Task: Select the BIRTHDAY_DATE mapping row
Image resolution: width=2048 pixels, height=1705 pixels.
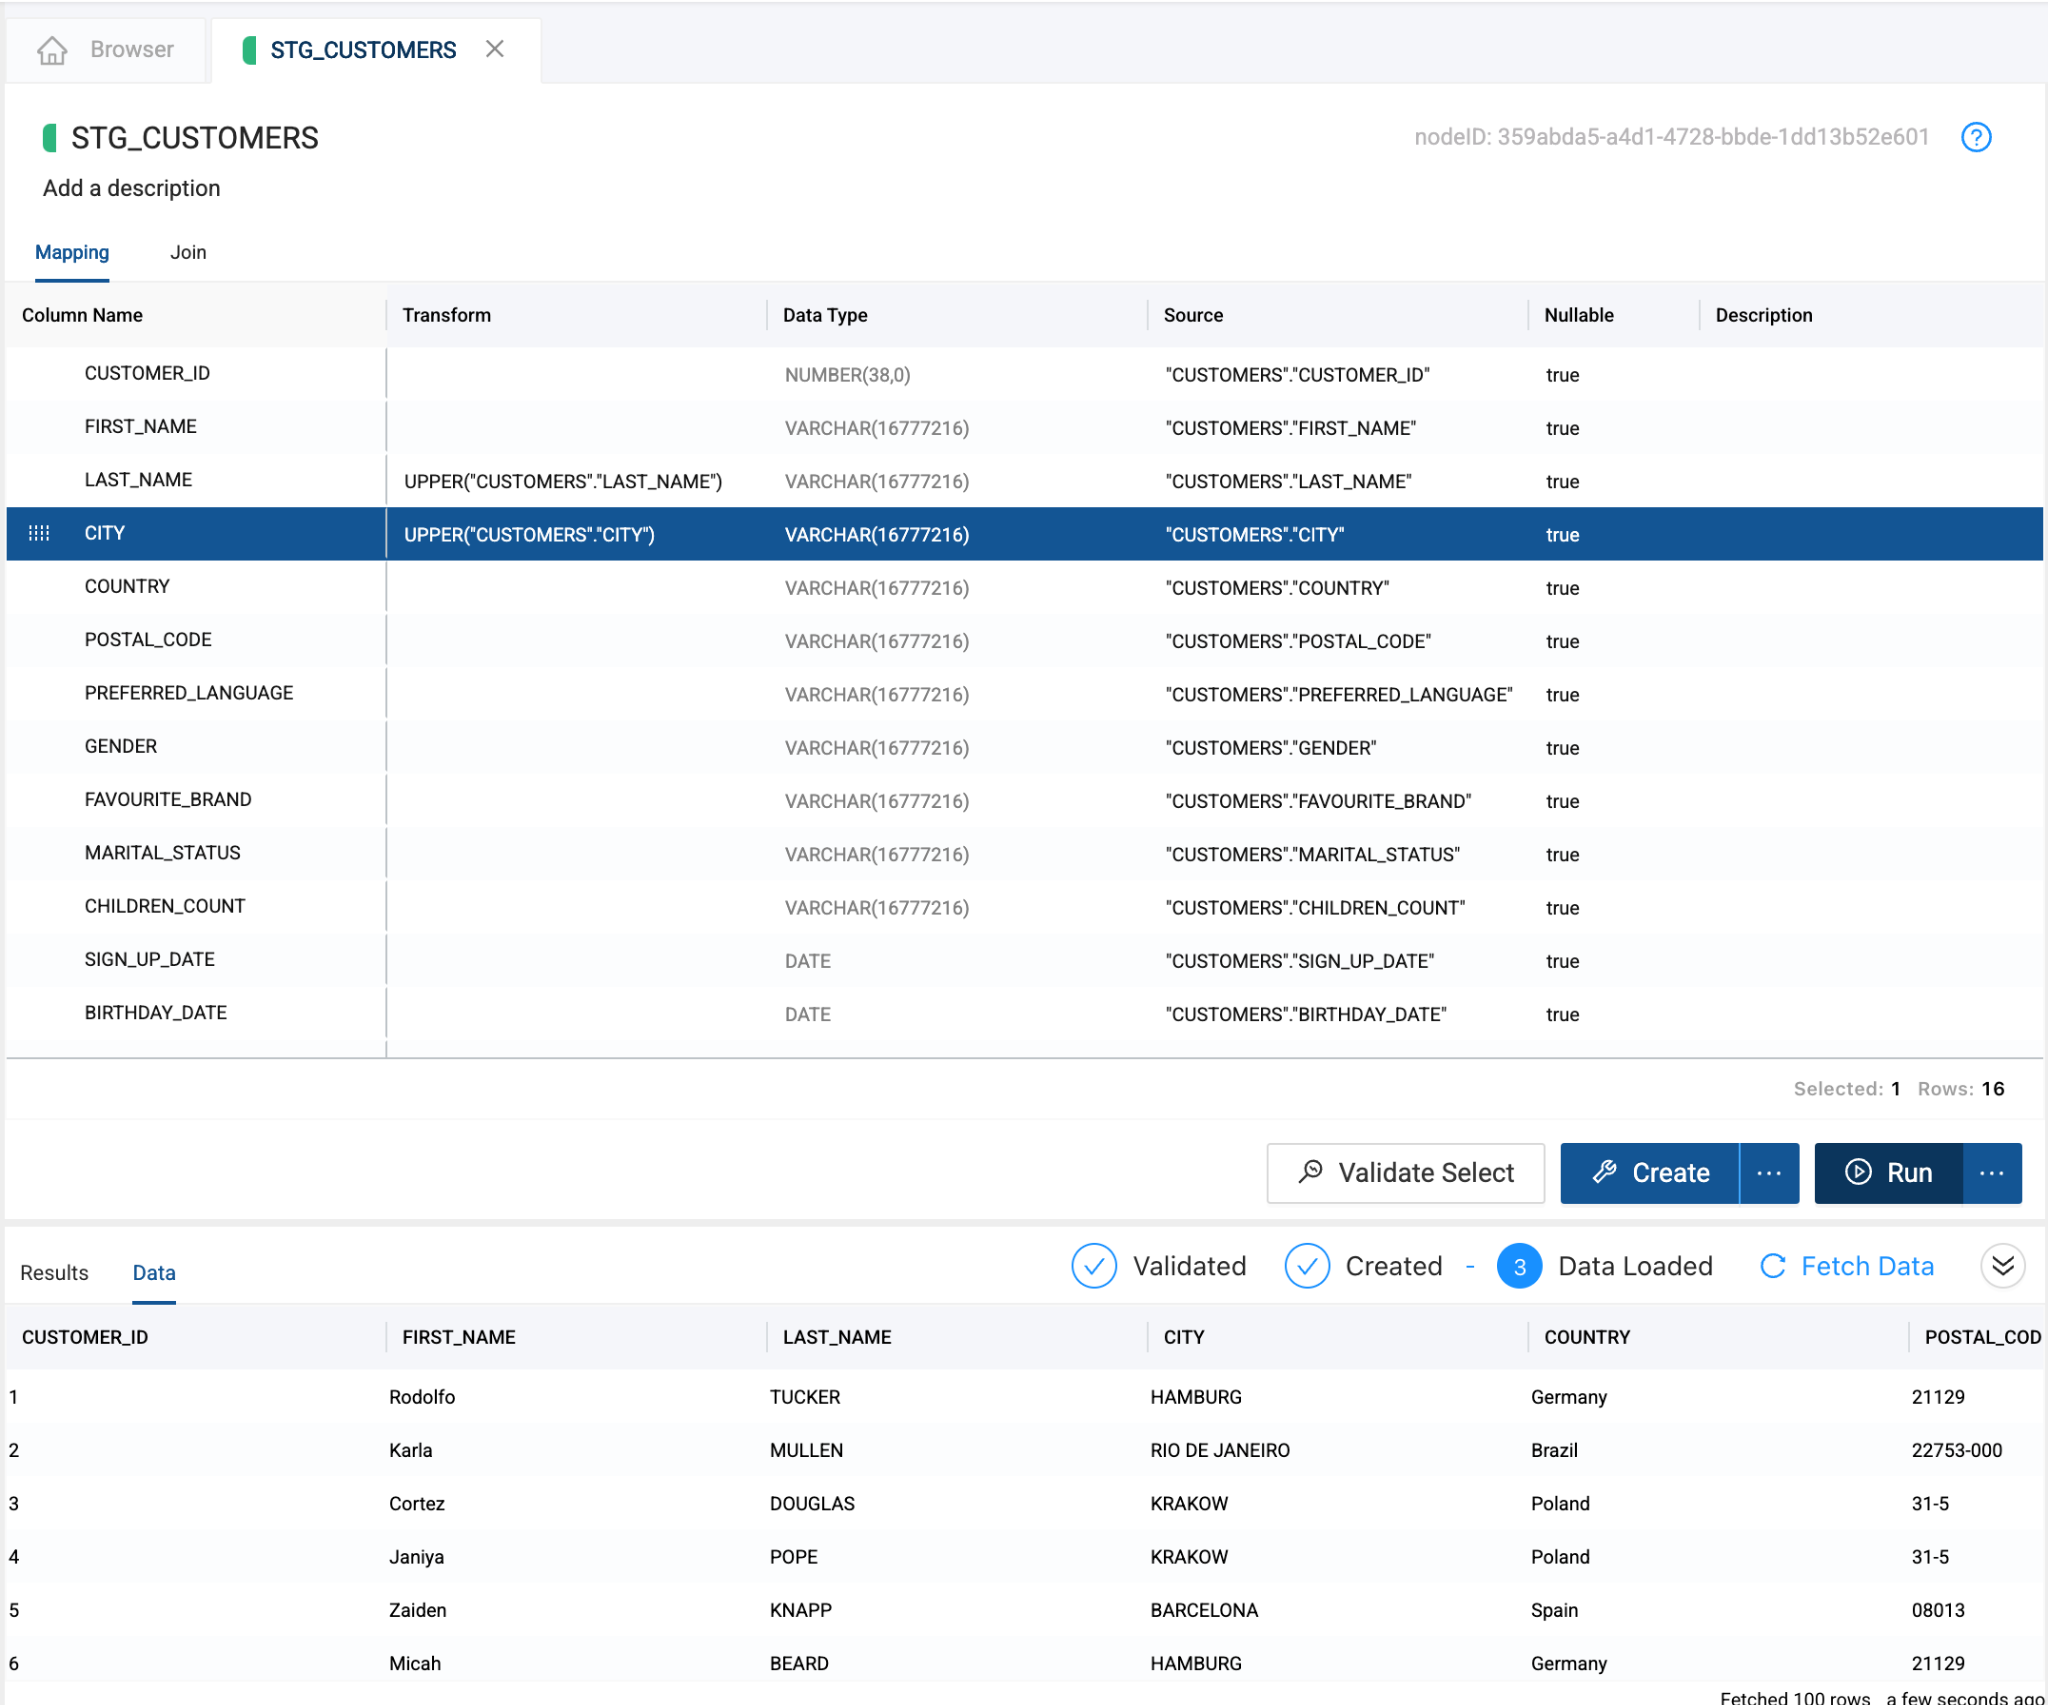Action: pos(1024,1014)
